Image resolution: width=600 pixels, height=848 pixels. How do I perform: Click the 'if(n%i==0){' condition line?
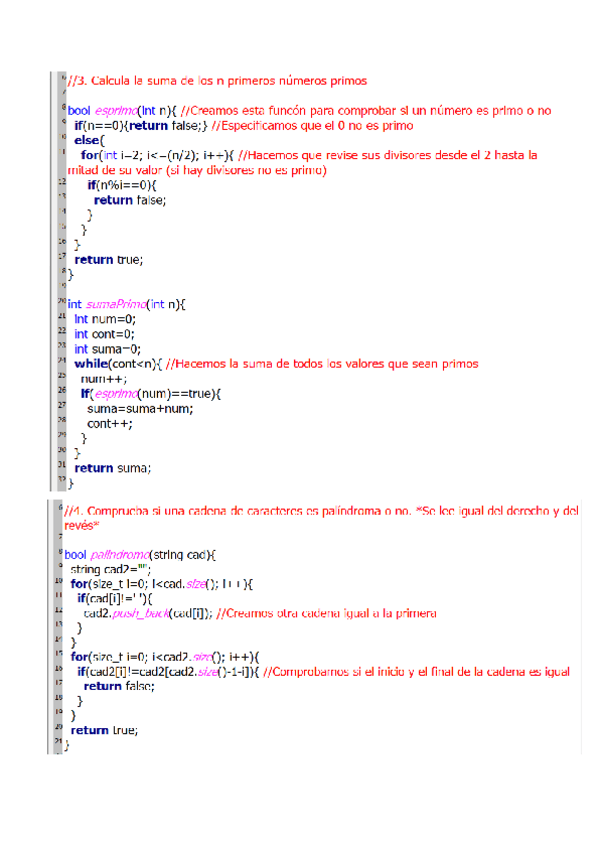click(122, 185)
